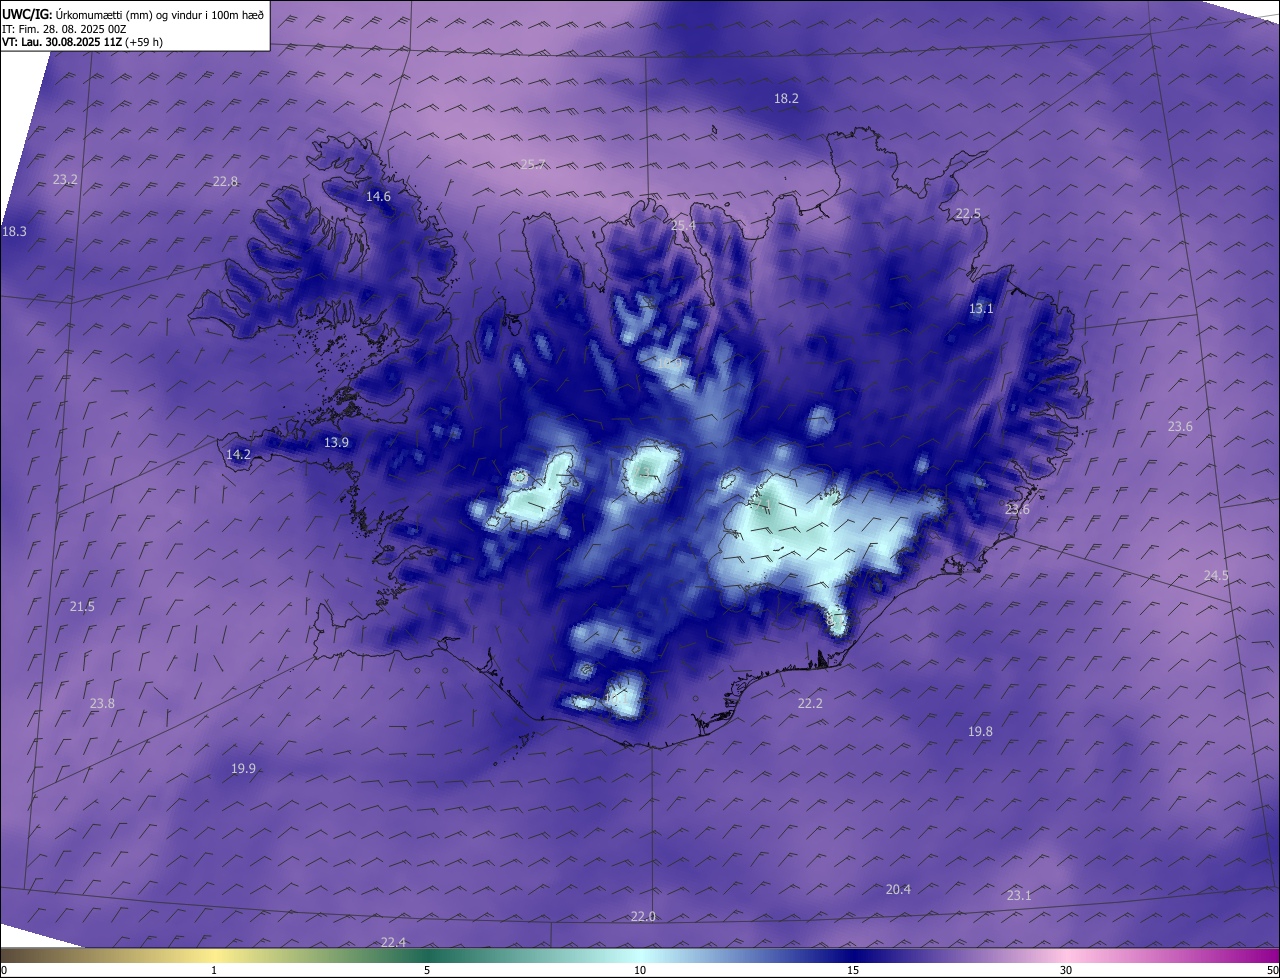Click the 22.8 value label on the map
The height and width of the screenshot is (978, 1280).
click(225, 181)
